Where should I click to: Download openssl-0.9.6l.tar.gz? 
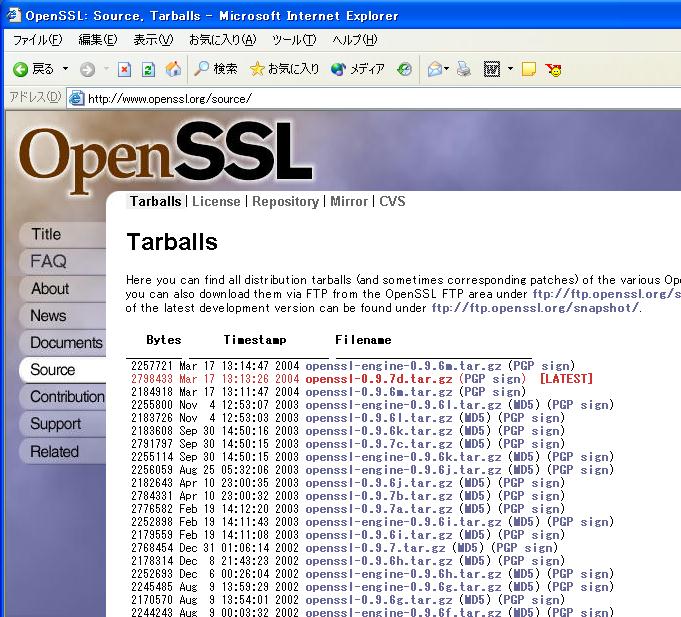tap(379, 418)
